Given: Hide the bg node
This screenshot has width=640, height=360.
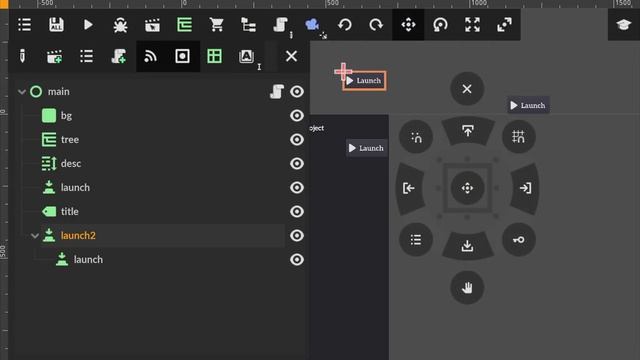Looking at the screenshot, I should [x=297, y=116].
